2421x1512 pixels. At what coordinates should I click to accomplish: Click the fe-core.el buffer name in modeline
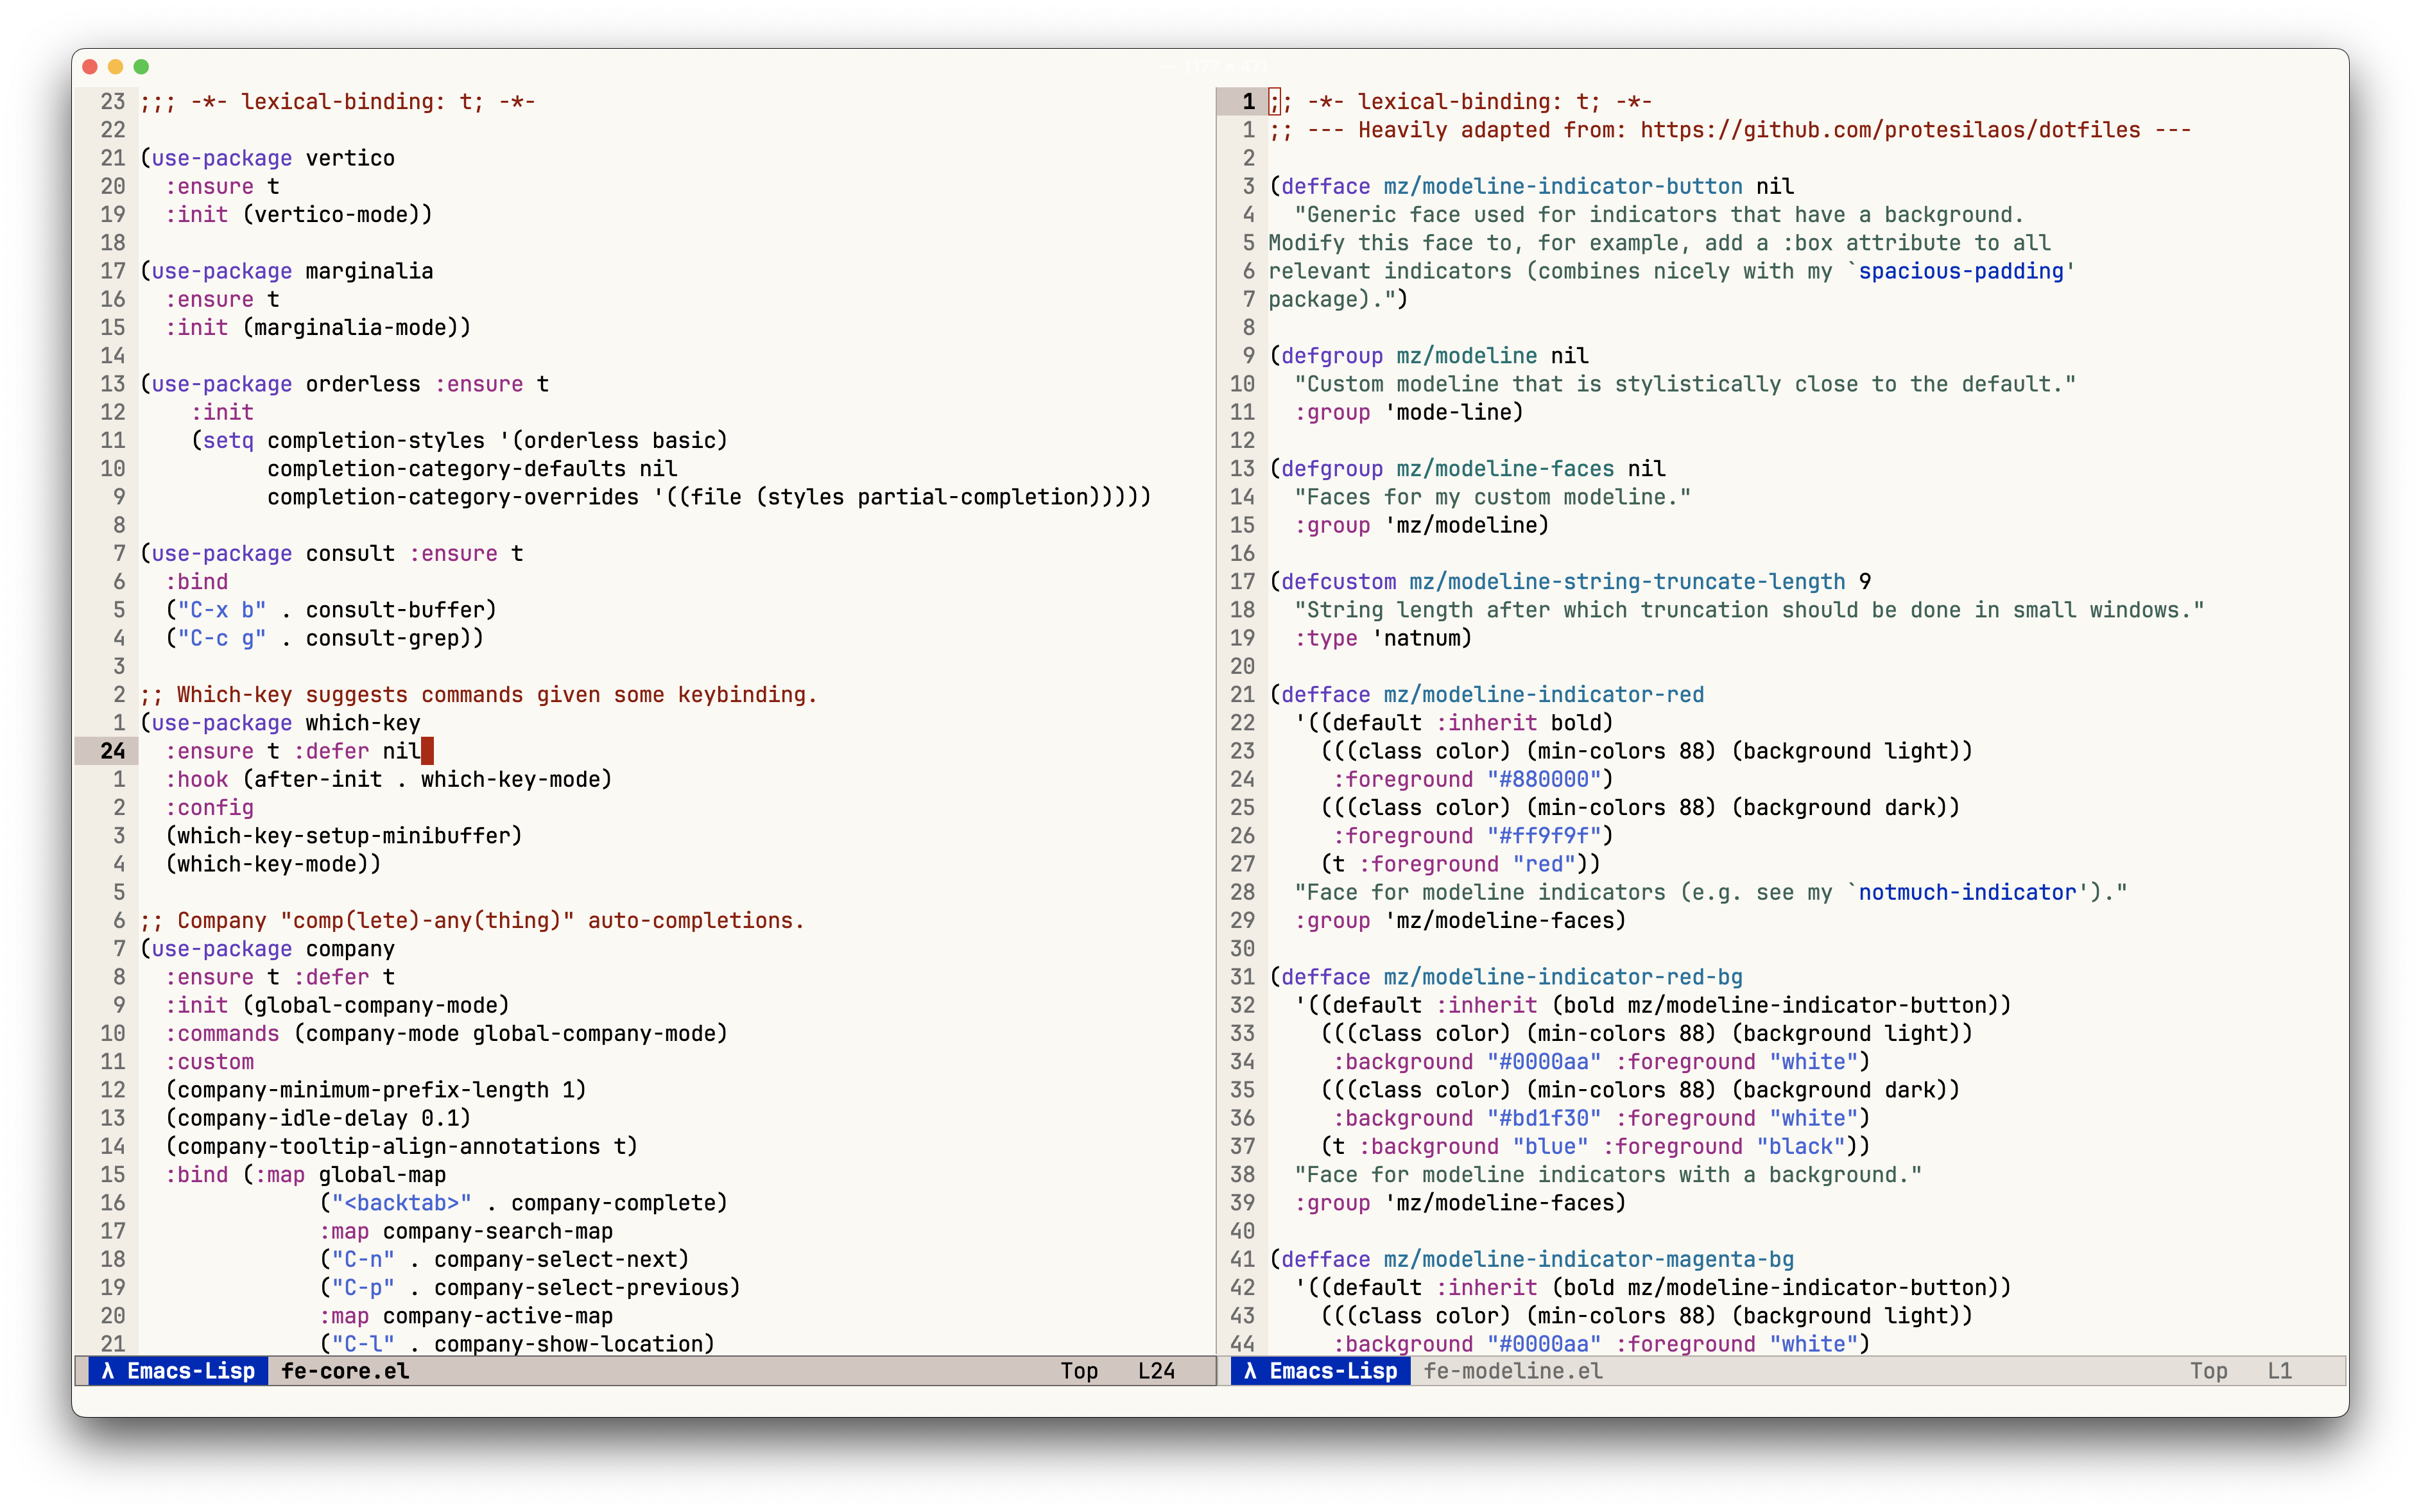point(345,1370)
